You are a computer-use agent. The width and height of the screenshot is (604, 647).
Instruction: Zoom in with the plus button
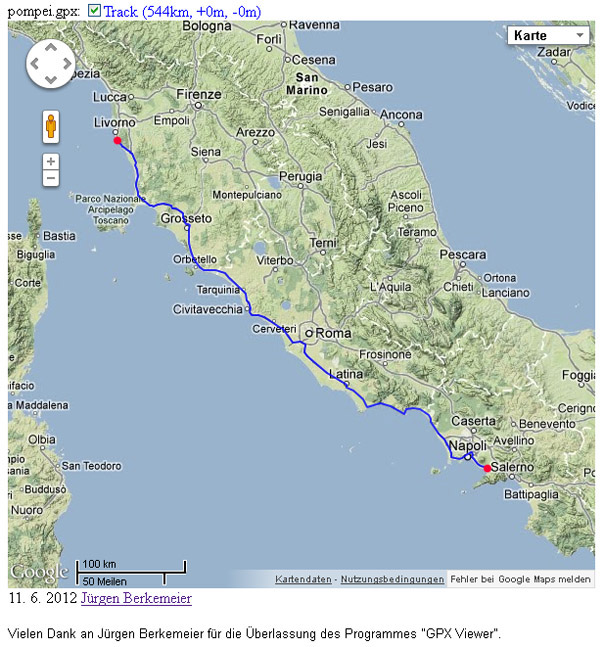50,161
